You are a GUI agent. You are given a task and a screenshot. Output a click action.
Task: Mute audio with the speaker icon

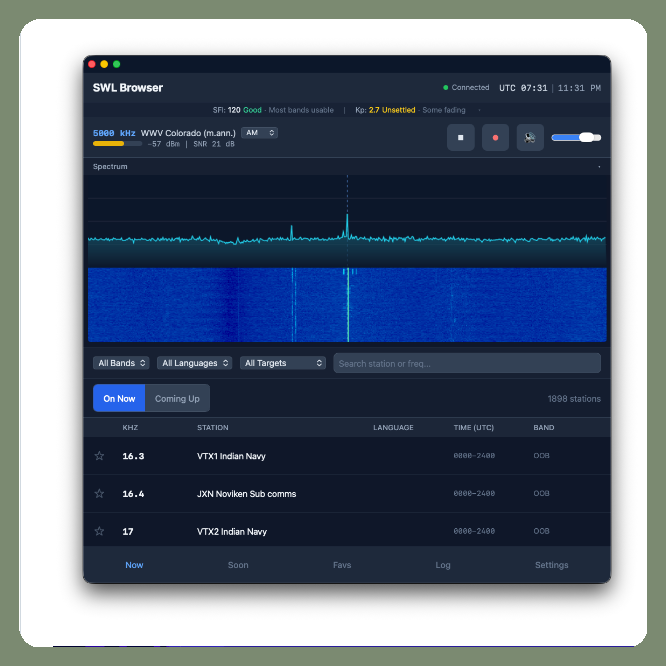(x=530, y=137)
